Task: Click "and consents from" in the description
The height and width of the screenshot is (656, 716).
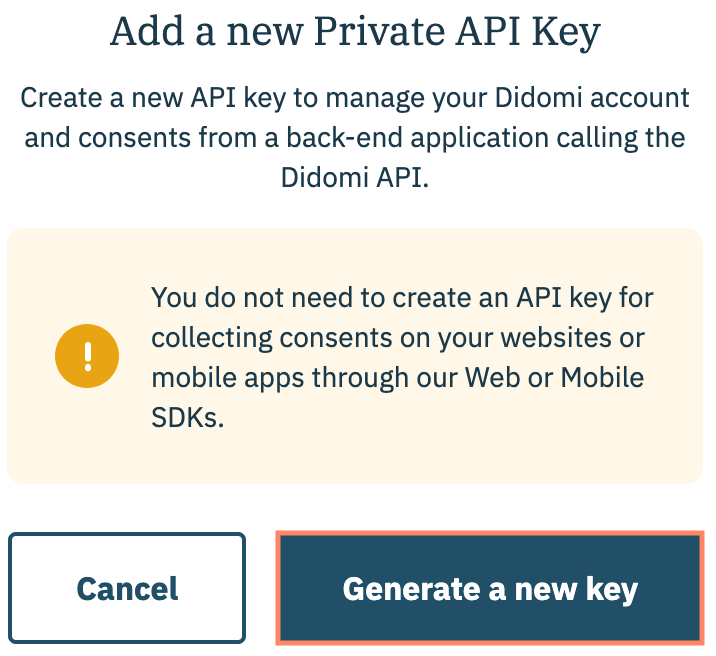Action: point(147,137)
